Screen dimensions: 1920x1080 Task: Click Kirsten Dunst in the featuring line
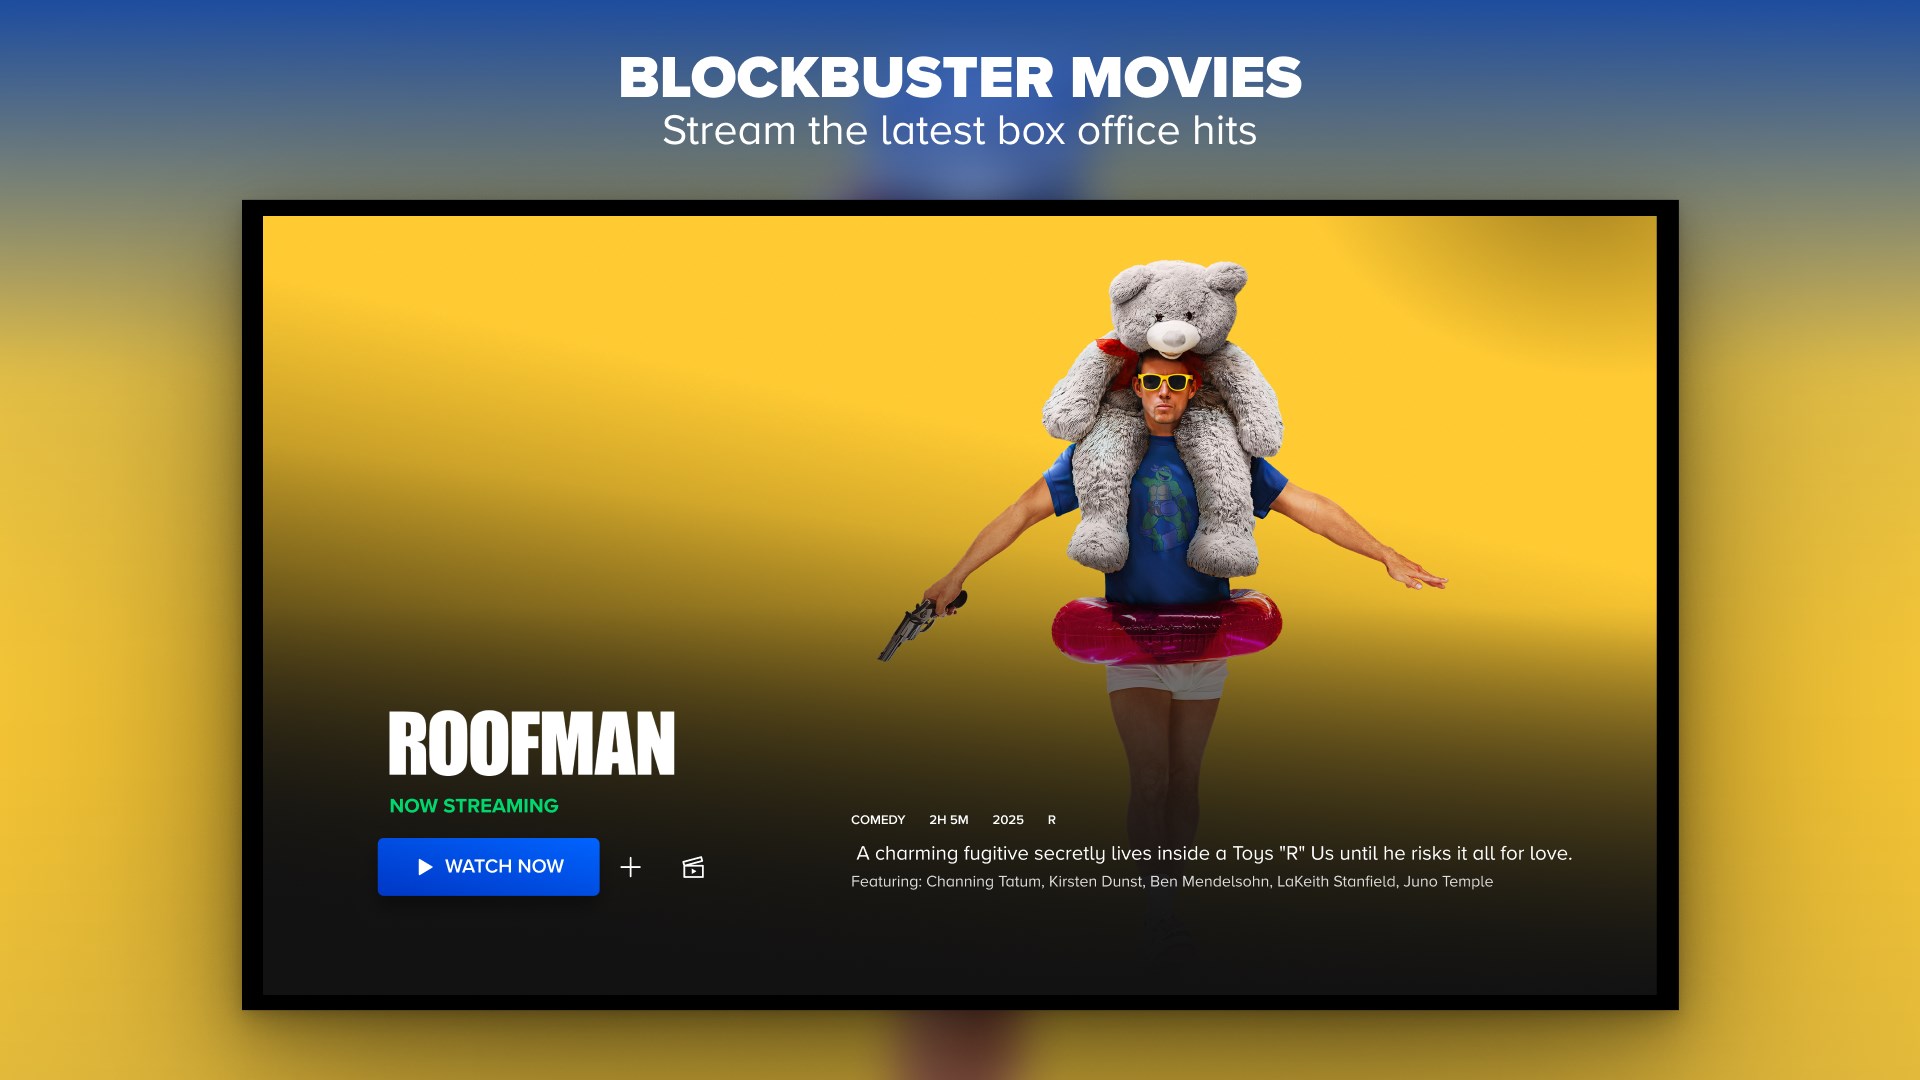point(1098,882)
